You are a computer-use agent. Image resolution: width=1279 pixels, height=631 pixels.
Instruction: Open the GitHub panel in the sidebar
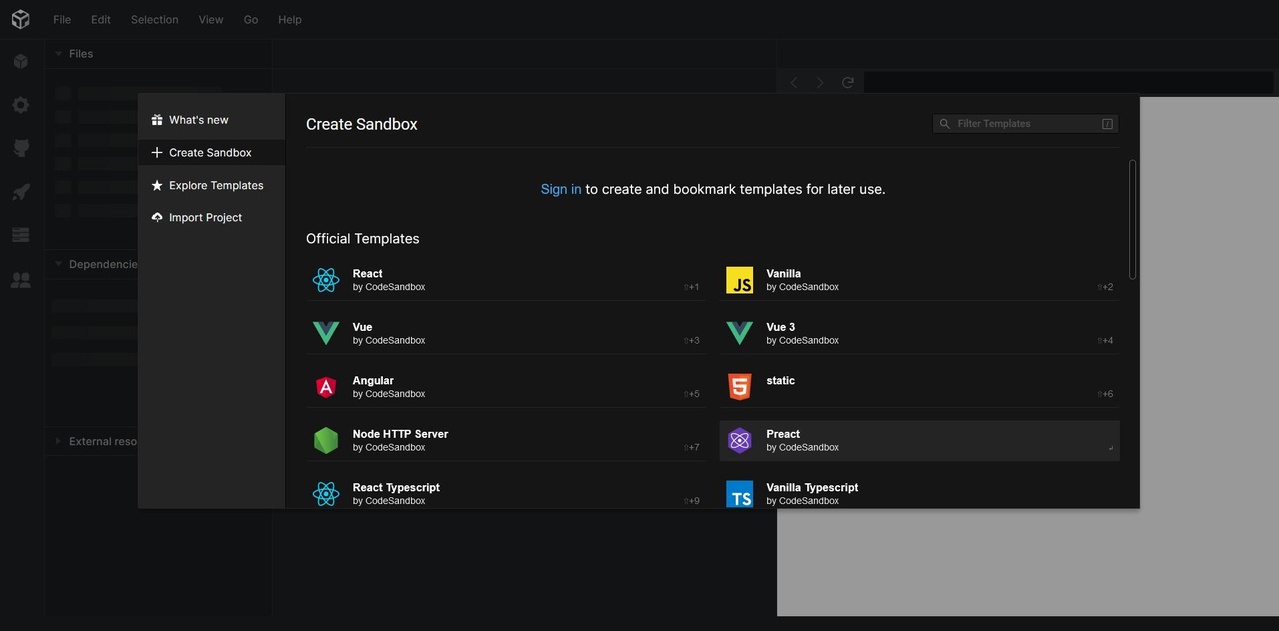20,148
